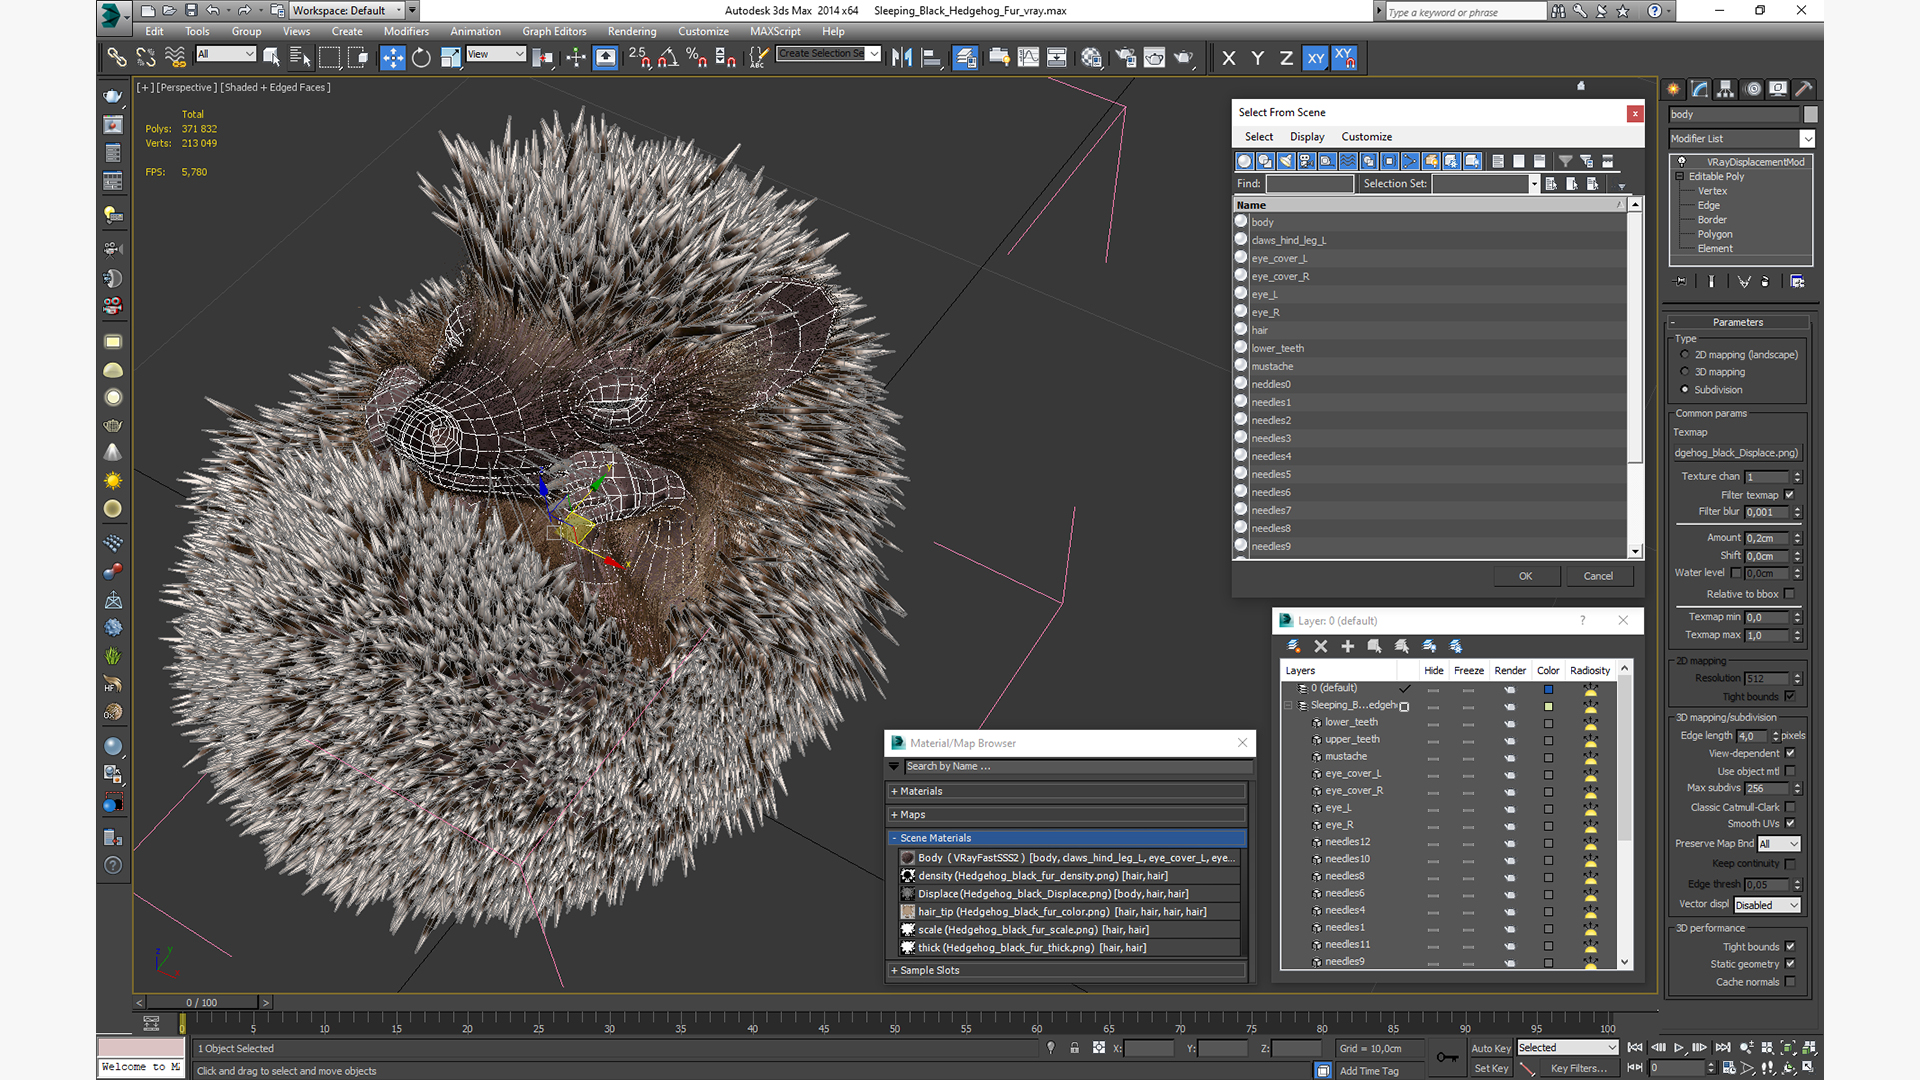
Task: Click the Search by Name field in Material browser
Action: [1078, 767]
